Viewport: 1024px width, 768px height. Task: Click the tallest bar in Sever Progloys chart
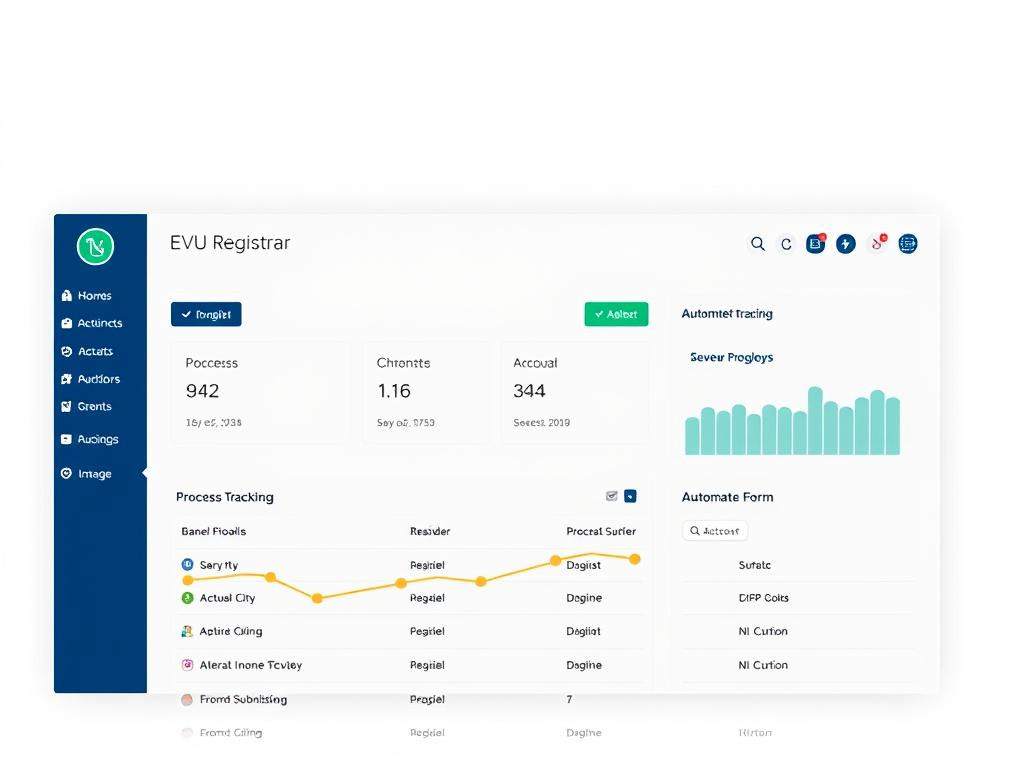coord(815,421)
